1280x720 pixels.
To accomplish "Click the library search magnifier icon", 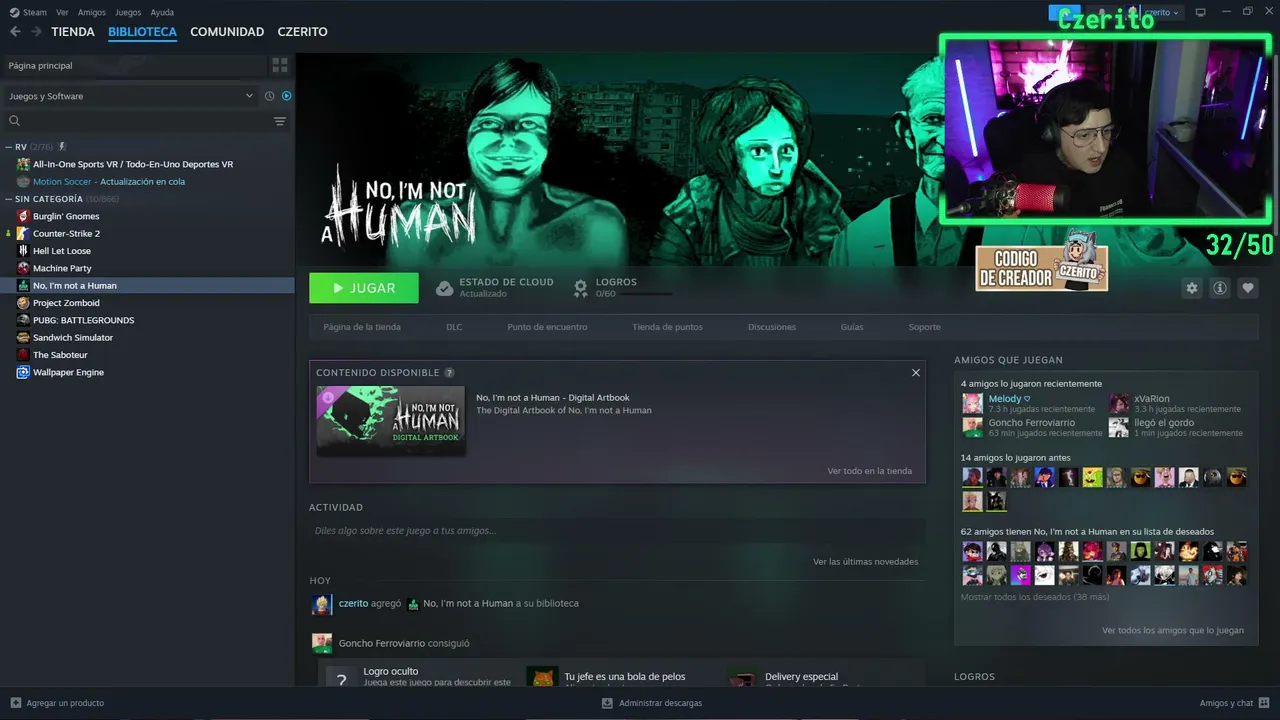I will [x=14, y=121].
